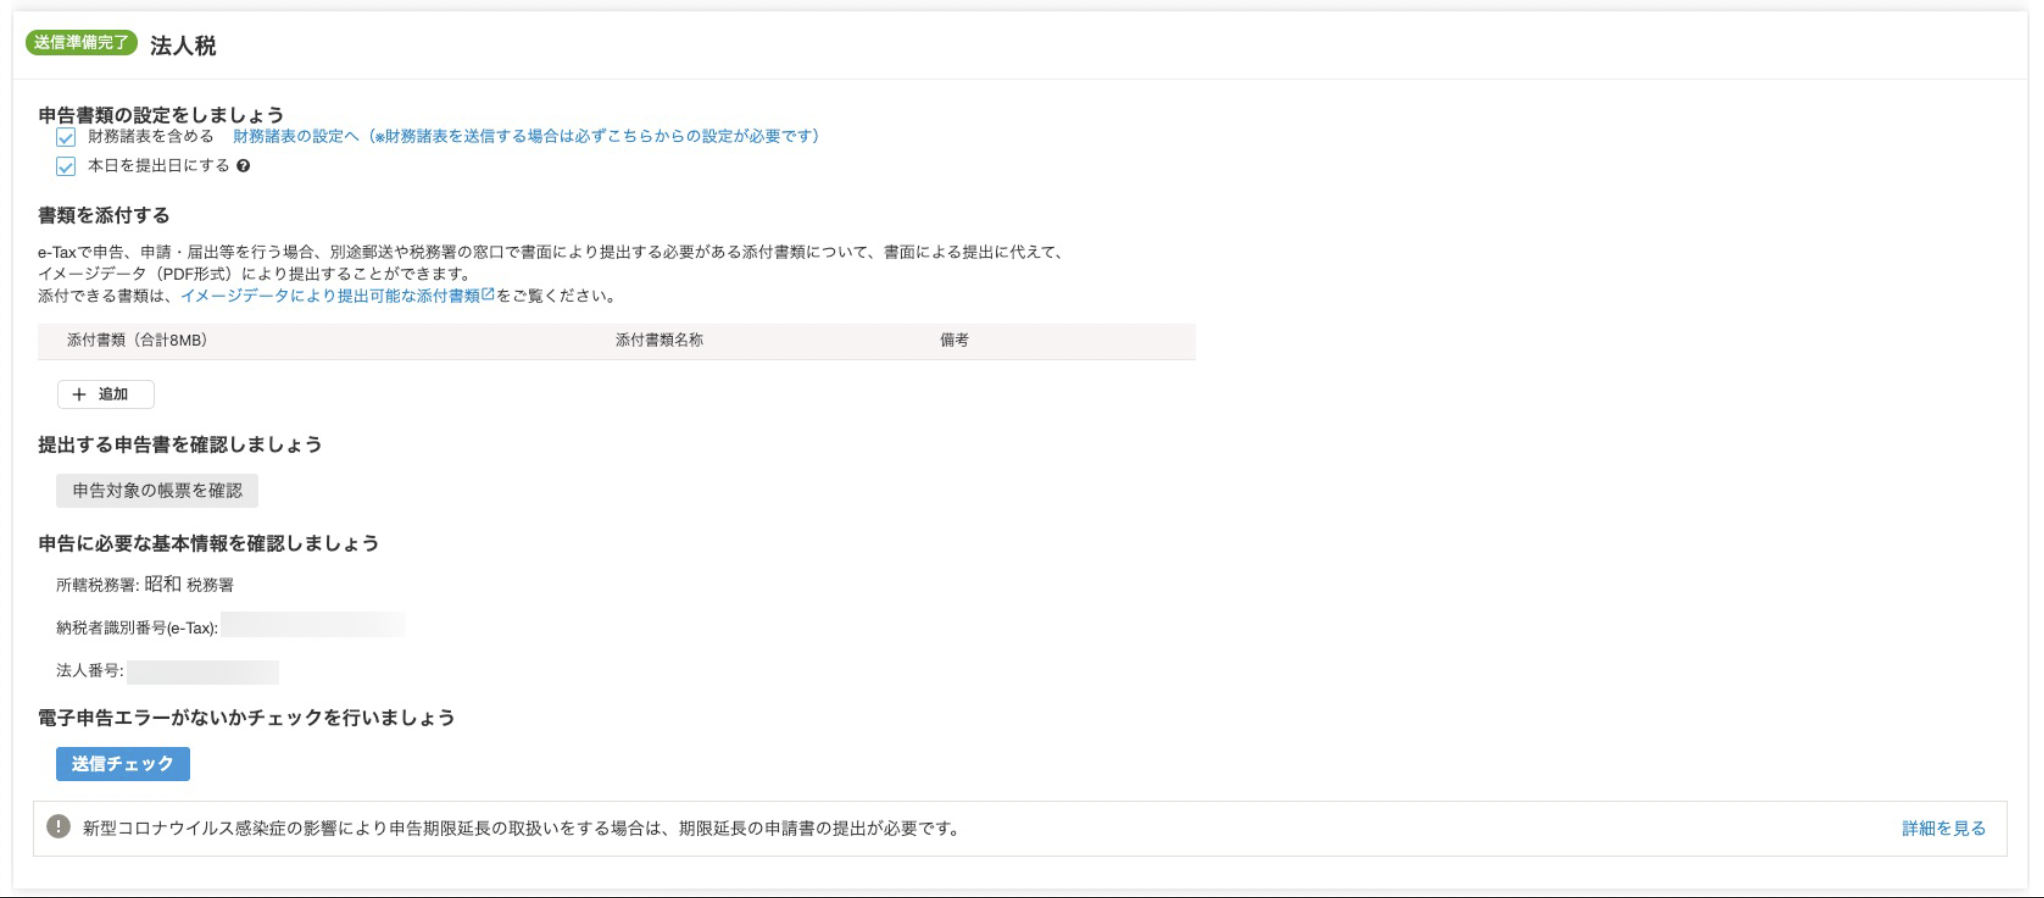Click 申告対象の帳票を確認 button

[157, 490]
